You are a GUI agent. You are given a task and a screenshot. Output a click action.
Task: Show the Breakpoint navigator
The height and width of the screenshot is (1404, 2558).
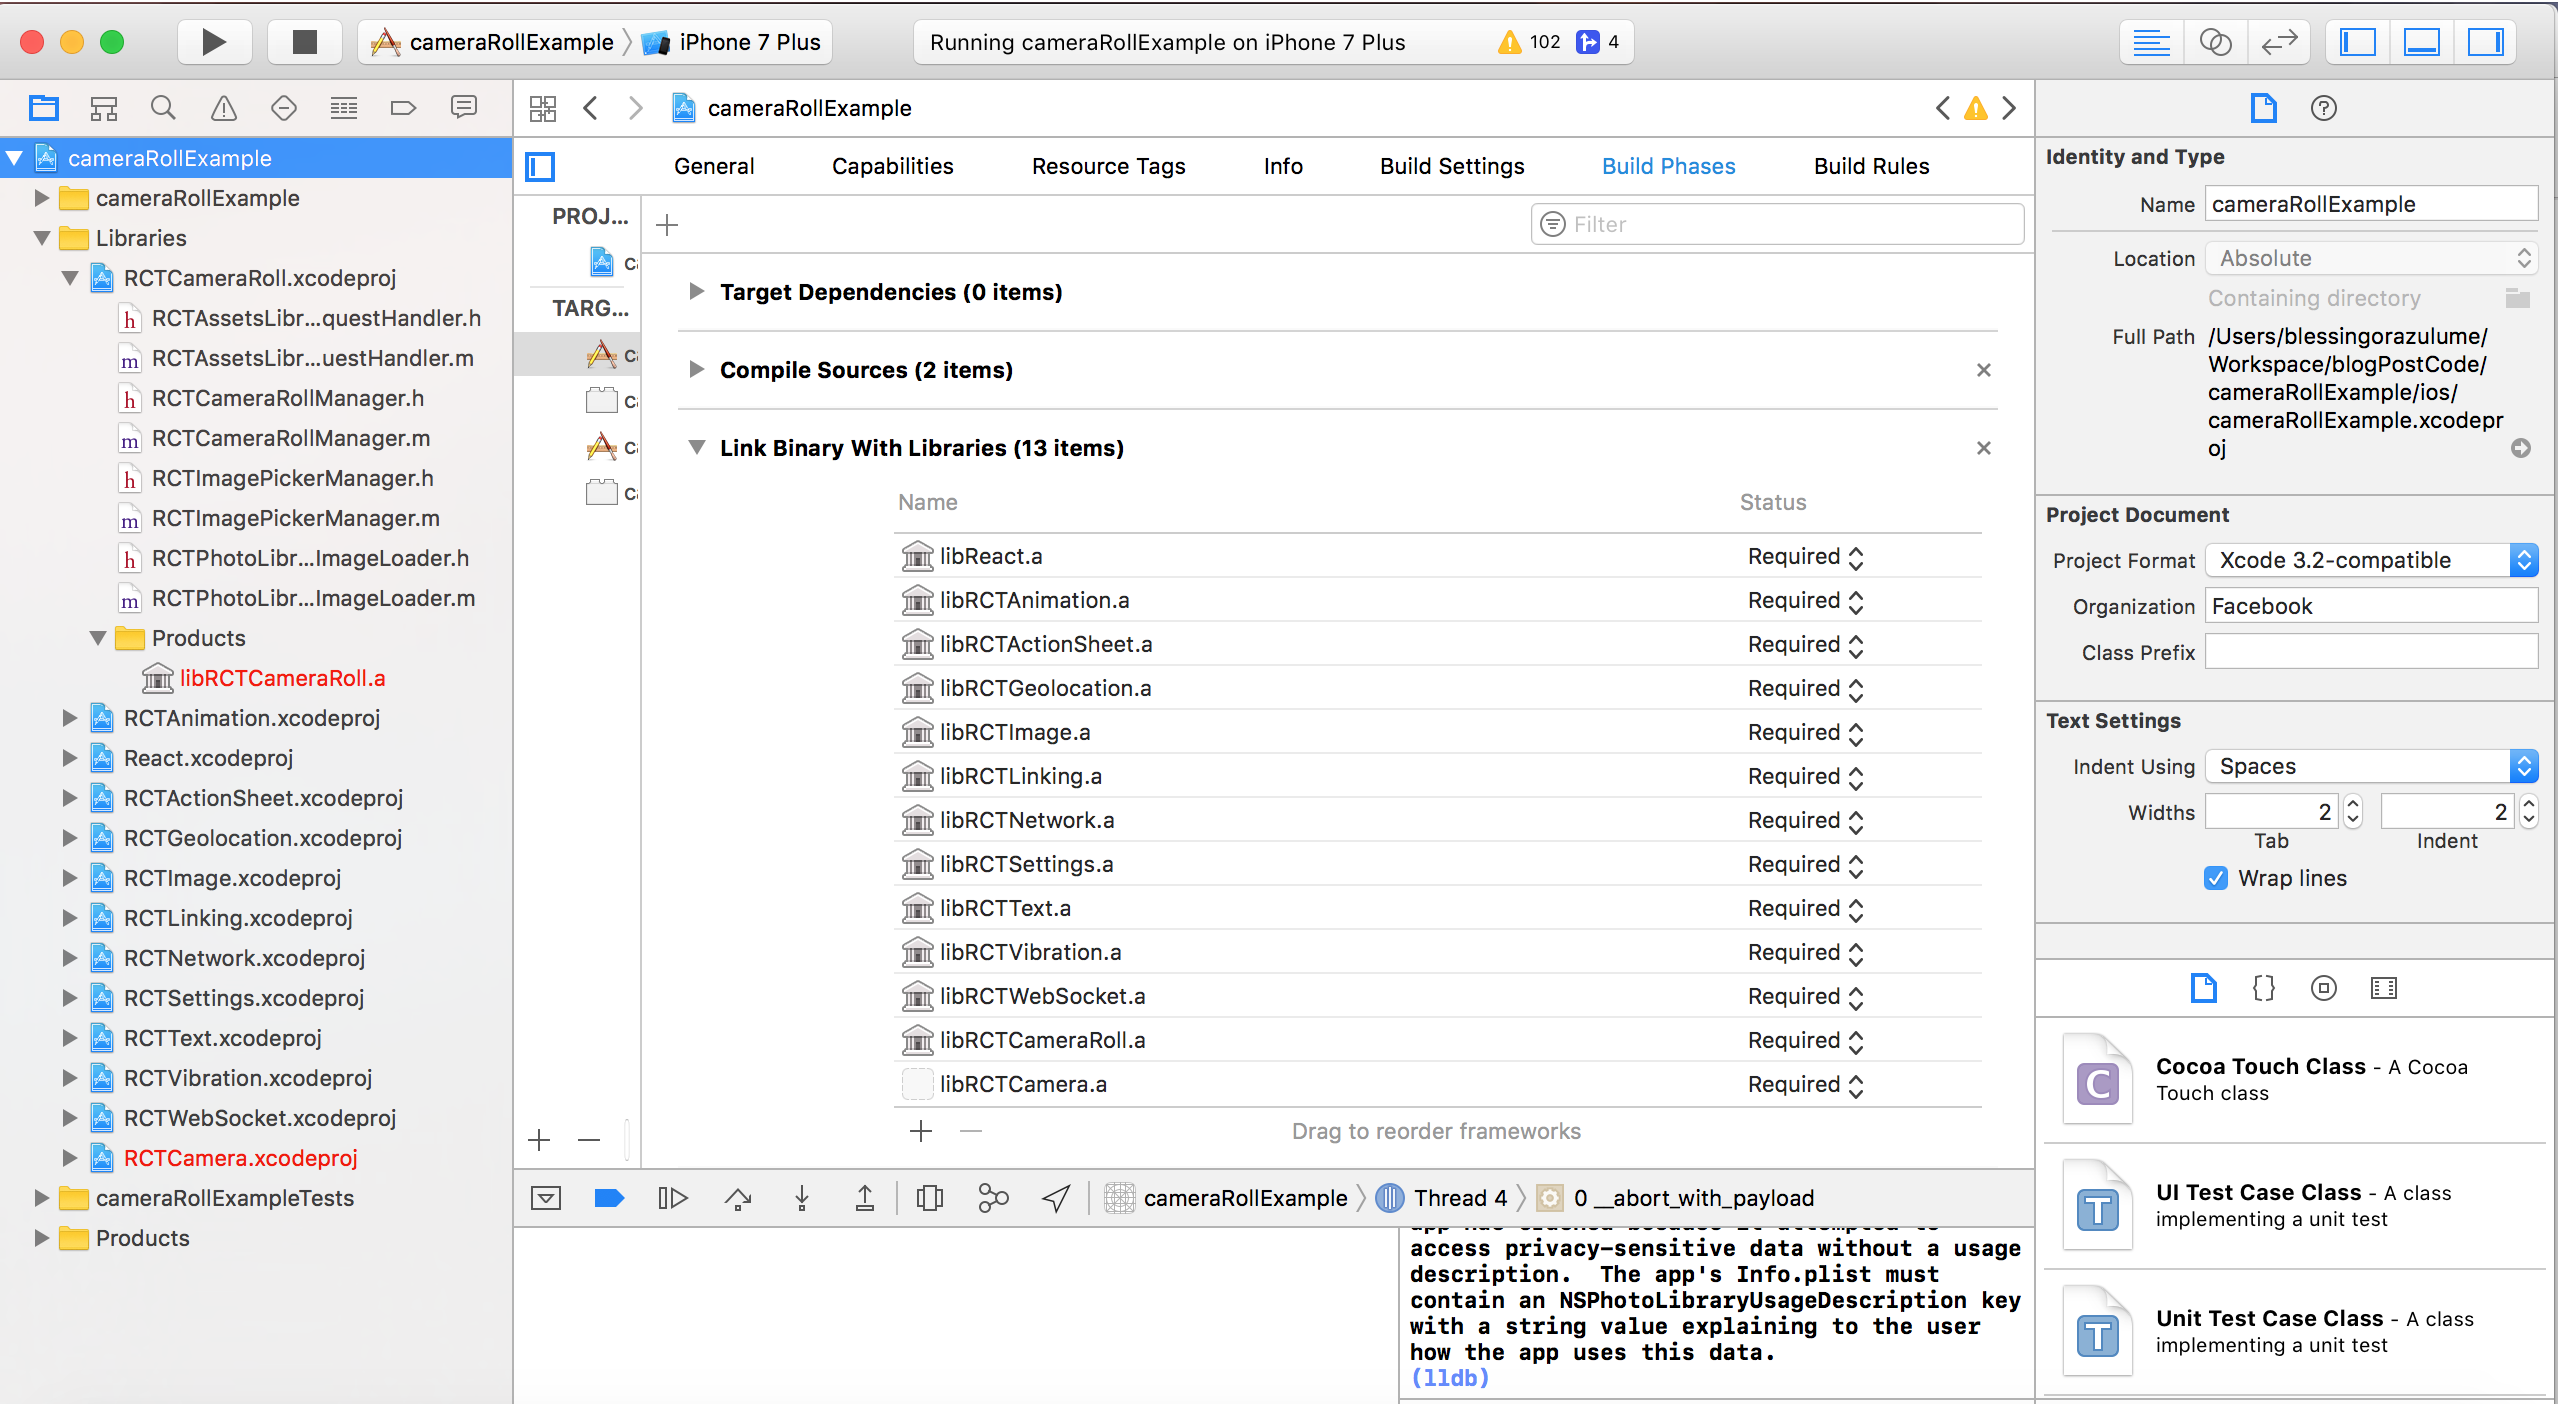click(403, 108)
